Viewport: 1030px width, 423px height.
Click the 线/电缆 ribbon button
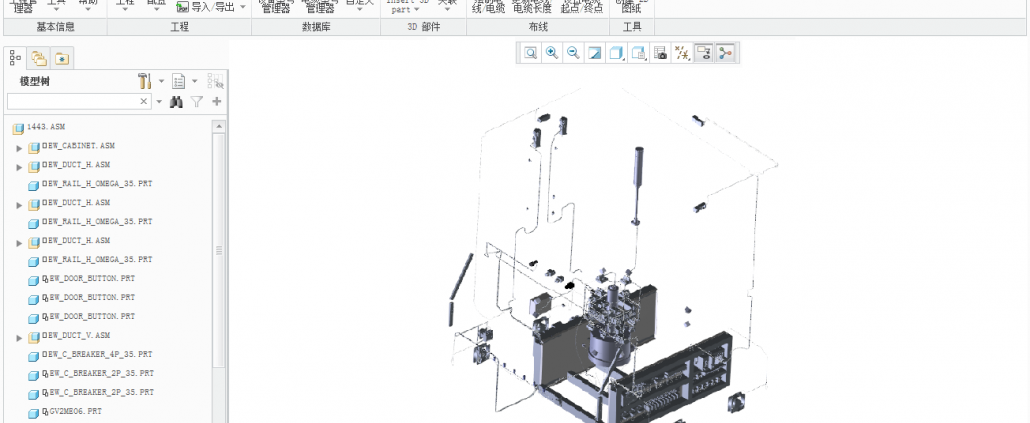490,6
